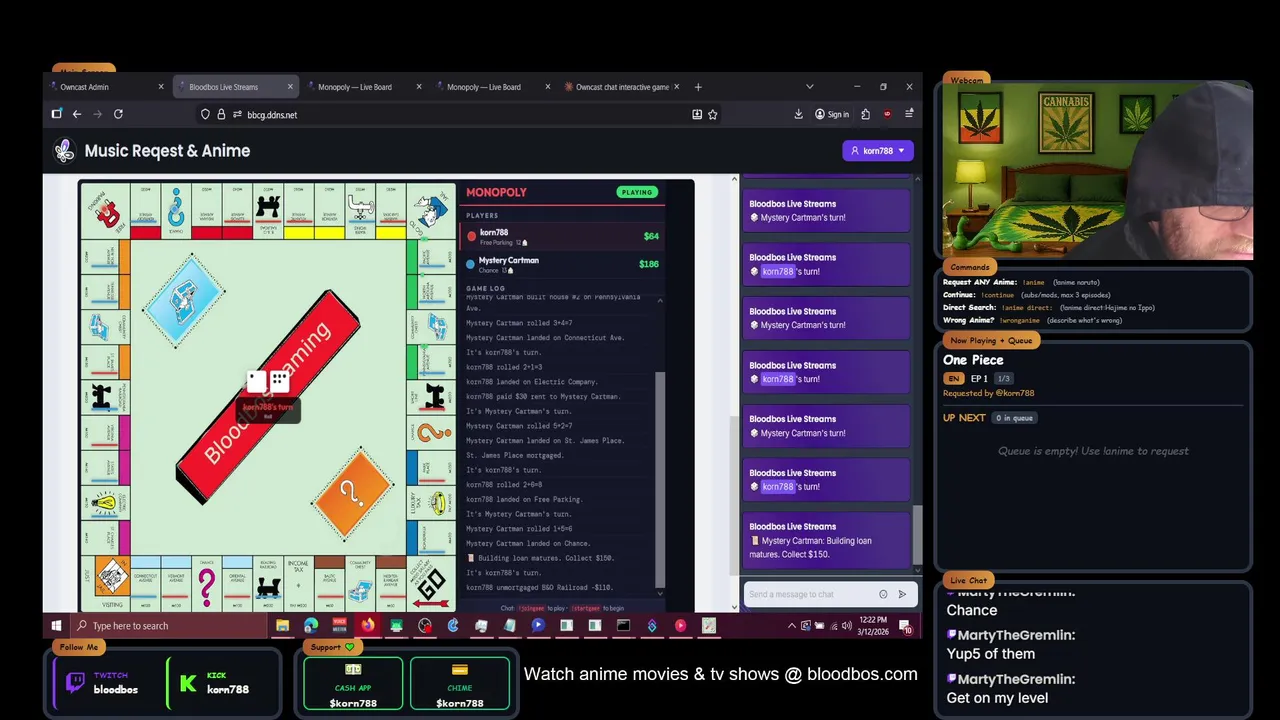This screenshot has width=1280, height=720.
Task: Click the Music Reqest & Anime logo
Action: coord(65,151)
